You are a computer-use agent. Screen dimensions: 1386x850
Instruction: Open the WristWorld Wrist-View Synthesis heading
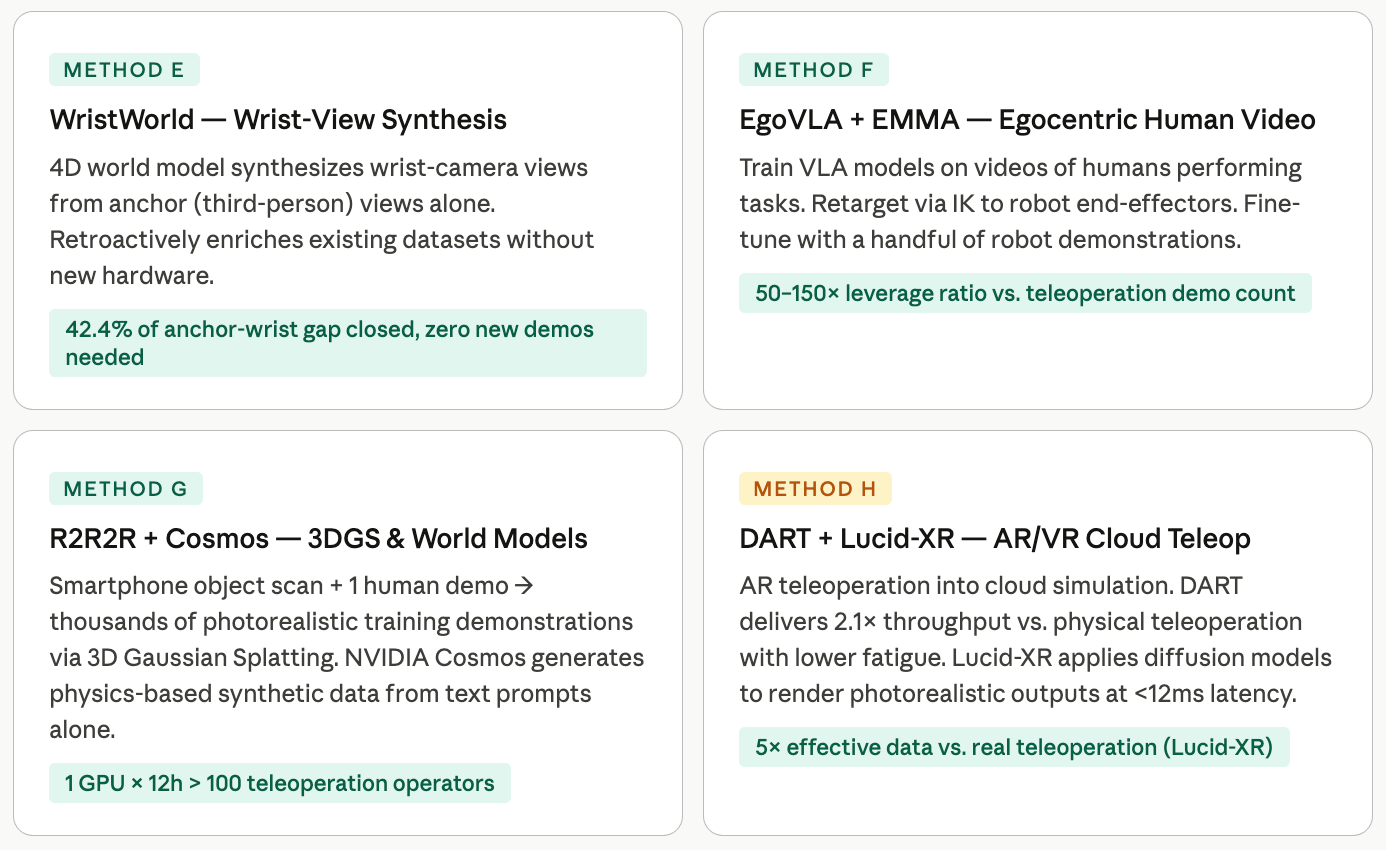(278, 120)
